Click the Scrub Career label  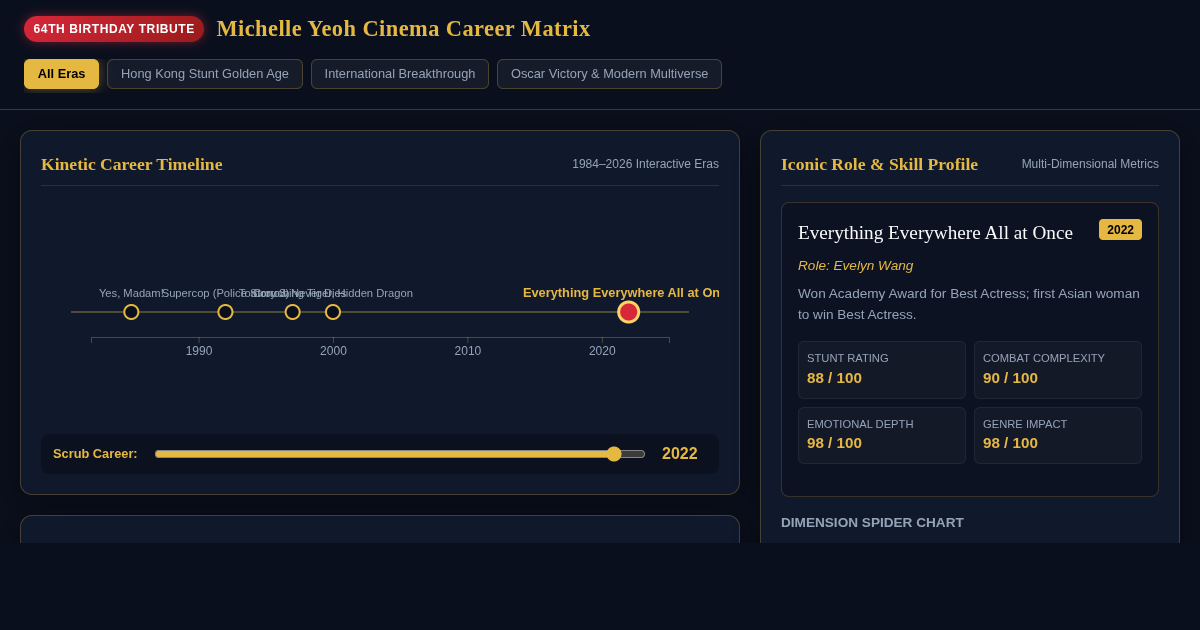pos(95,454)
